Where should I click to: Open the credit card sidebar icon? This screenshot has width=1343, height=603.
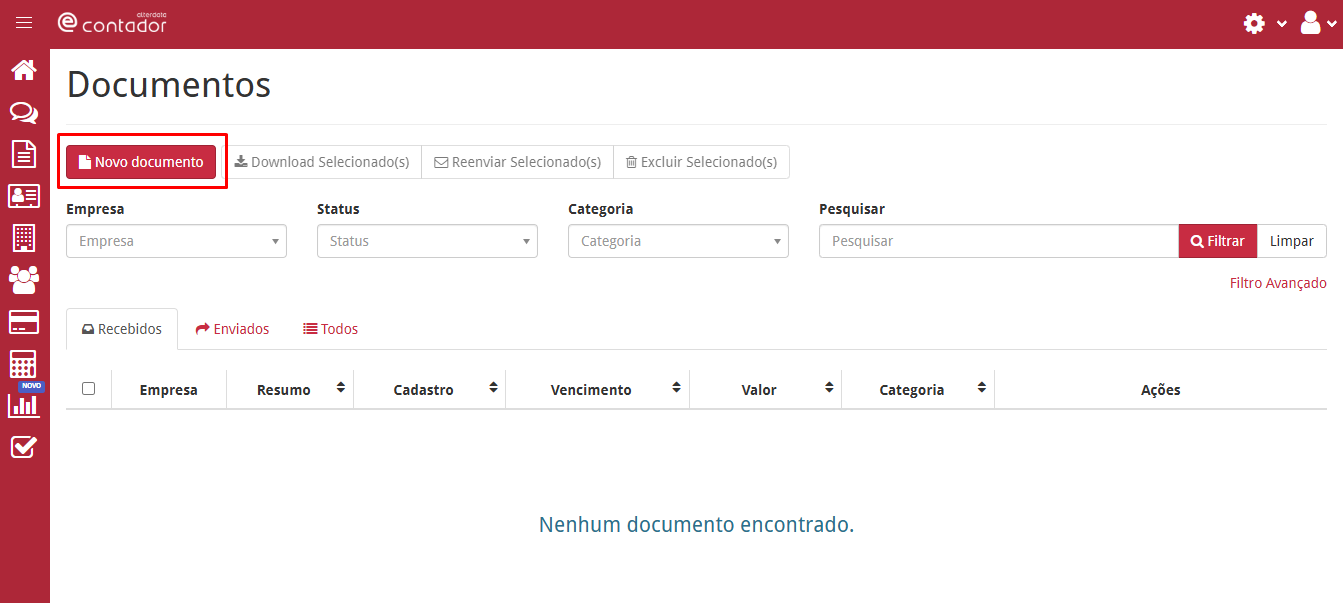click(24, 322)
